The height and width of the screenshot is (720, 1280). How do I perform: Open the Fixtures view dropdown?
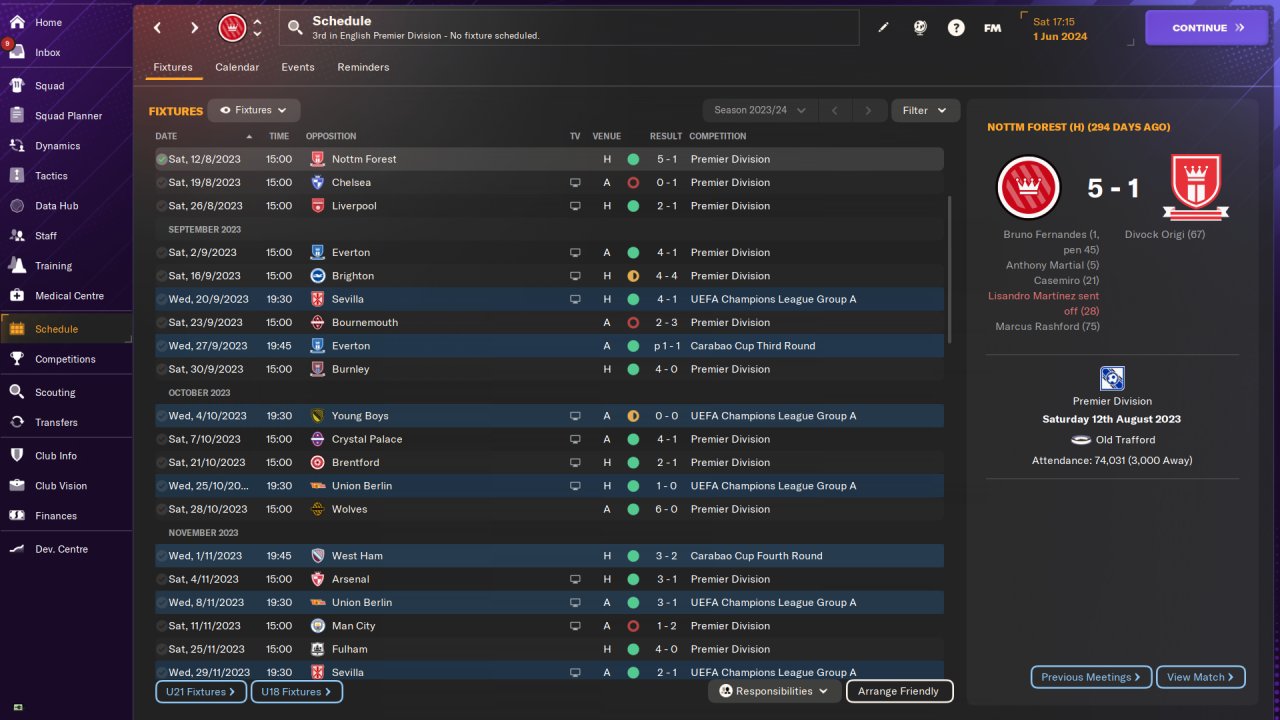(254, 111)
